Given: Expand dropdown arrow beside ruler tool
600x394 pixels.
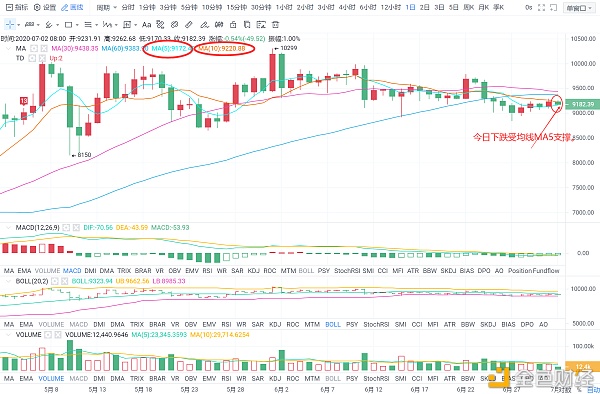Looking at the screenshot, I should click(x=38, y=25).
